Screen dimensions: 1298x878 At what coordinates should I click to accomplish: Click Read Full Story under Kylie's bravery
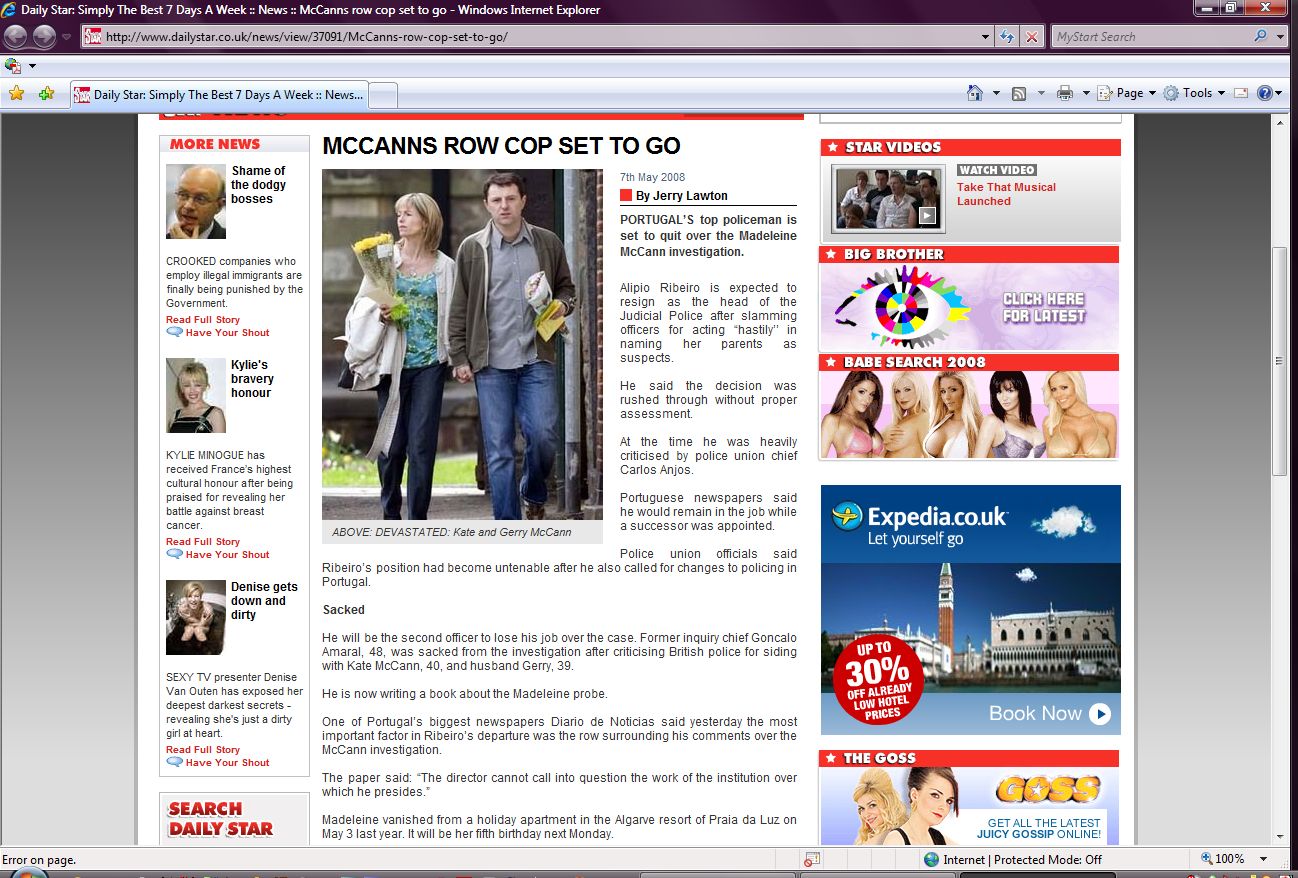(203, 541)
